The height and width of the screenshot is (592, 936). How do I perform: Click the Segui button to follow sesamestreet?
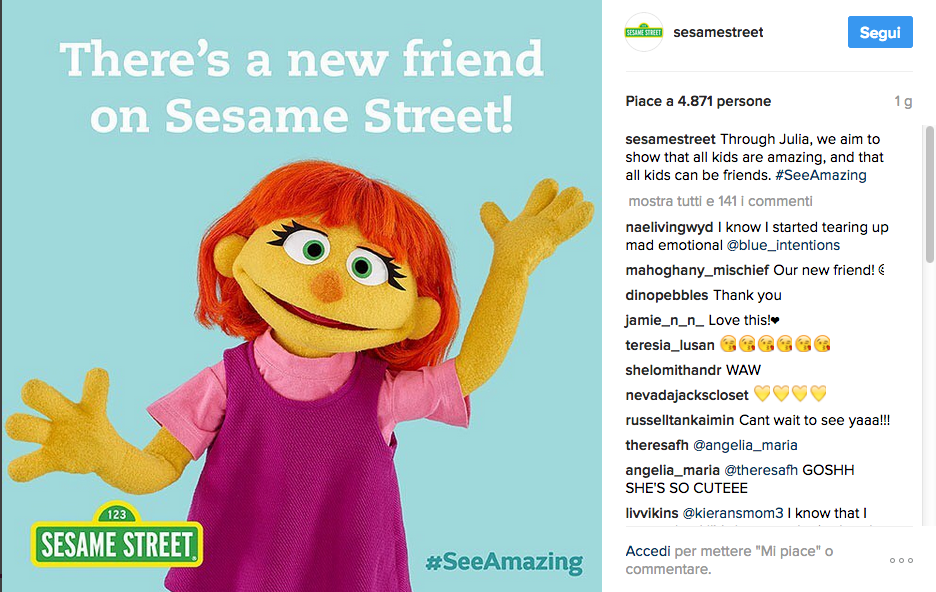[879, 31]
